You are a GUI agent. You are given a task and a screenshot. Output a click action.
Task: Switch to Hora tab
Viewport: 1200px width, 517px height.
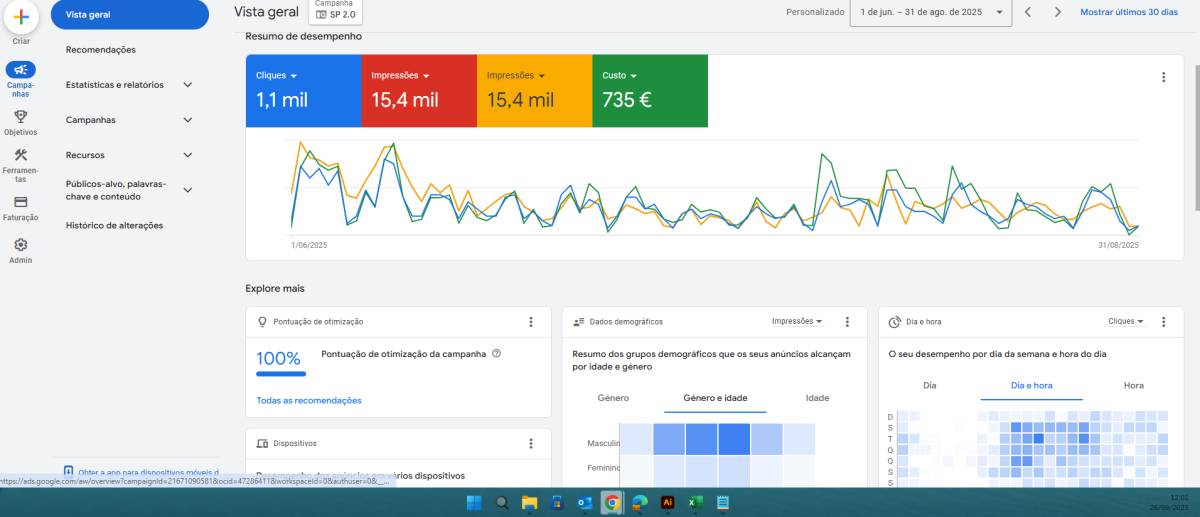[x=1133, y=385]
